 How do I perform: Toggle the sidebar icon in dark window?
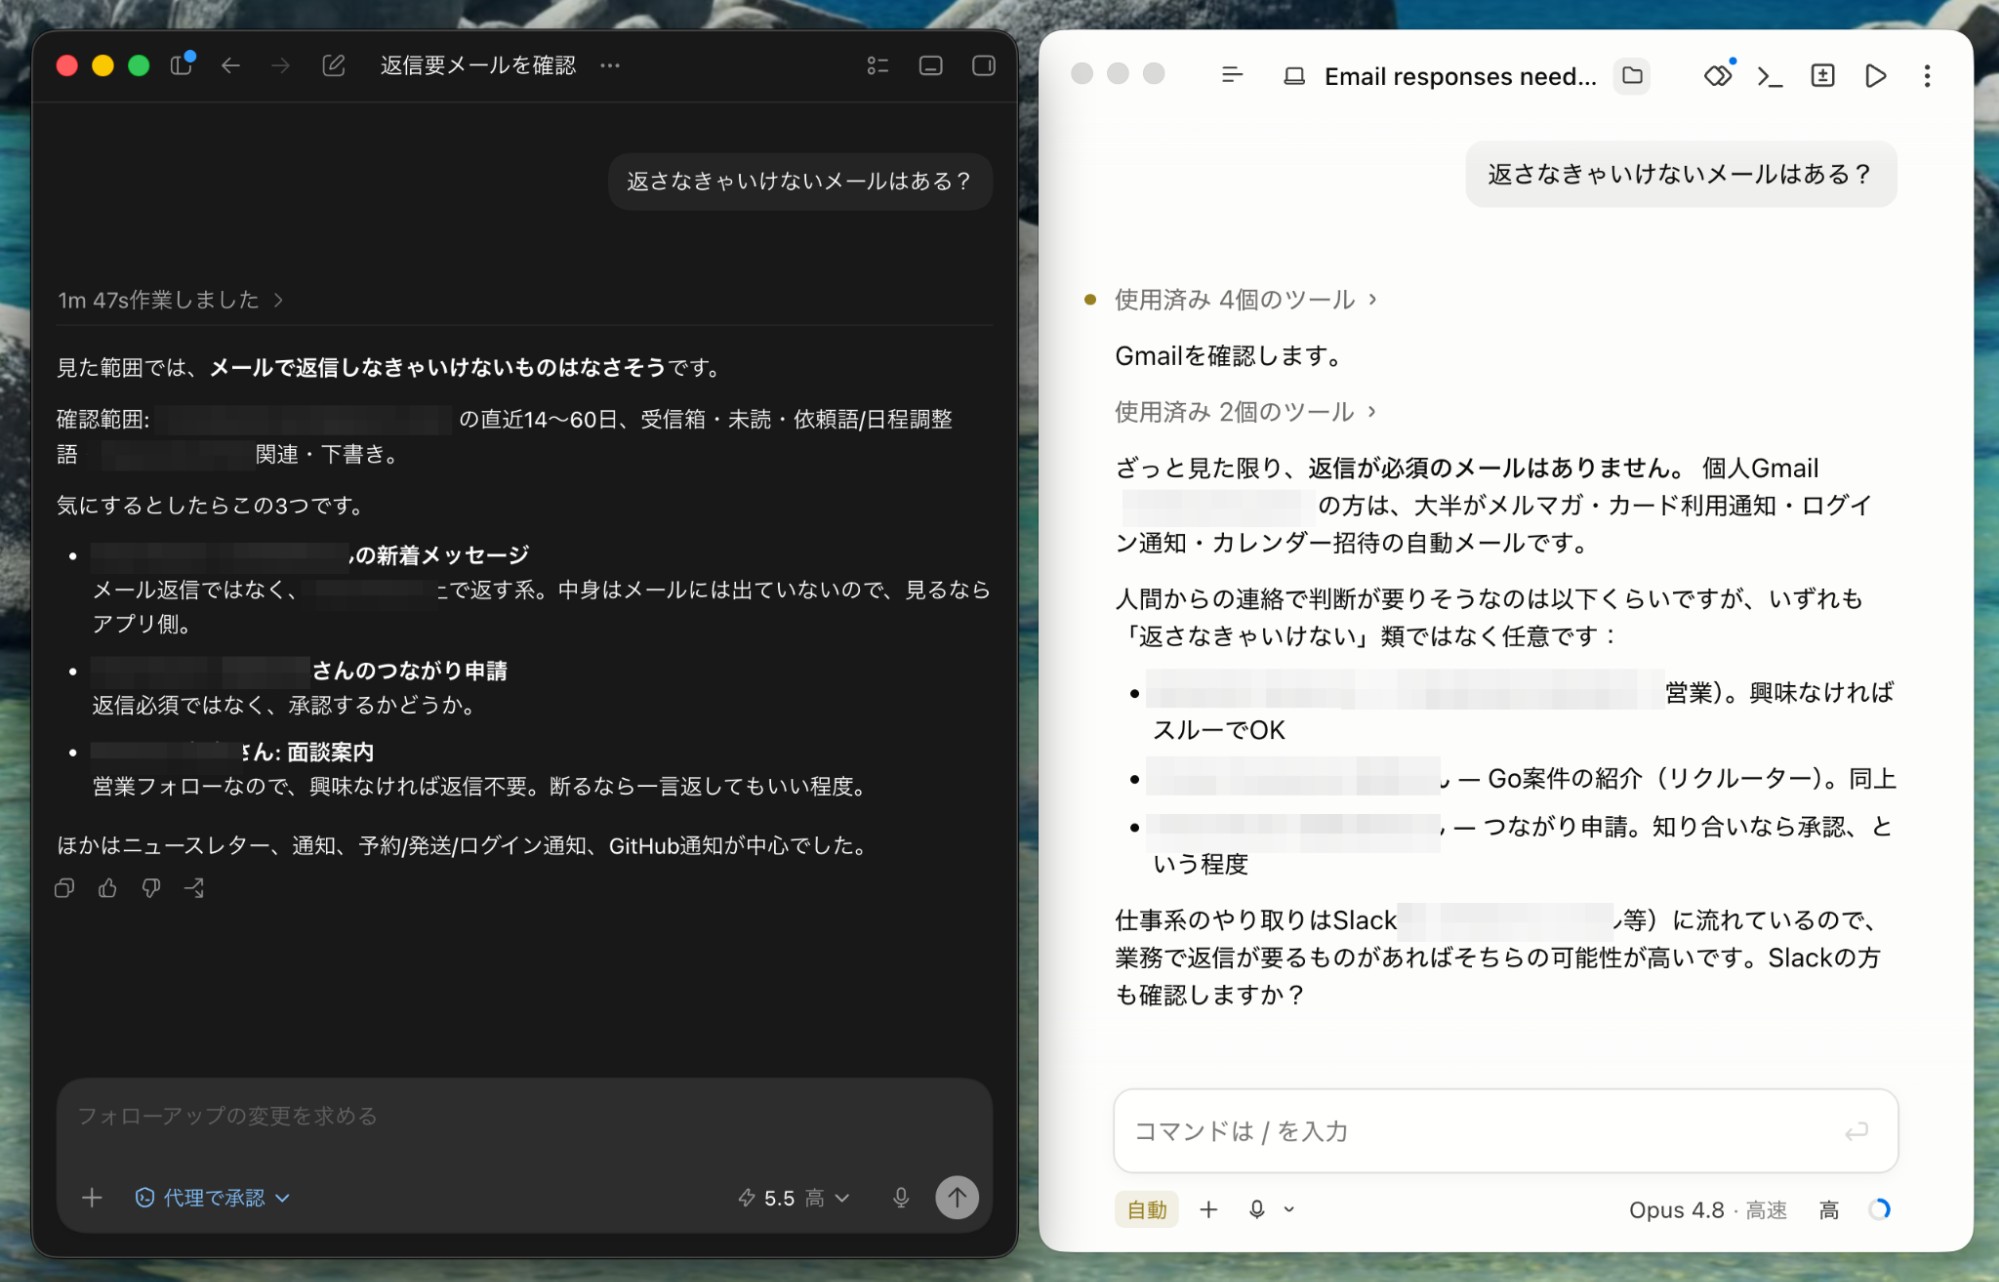pyautogui.click(x=181, y=65)
